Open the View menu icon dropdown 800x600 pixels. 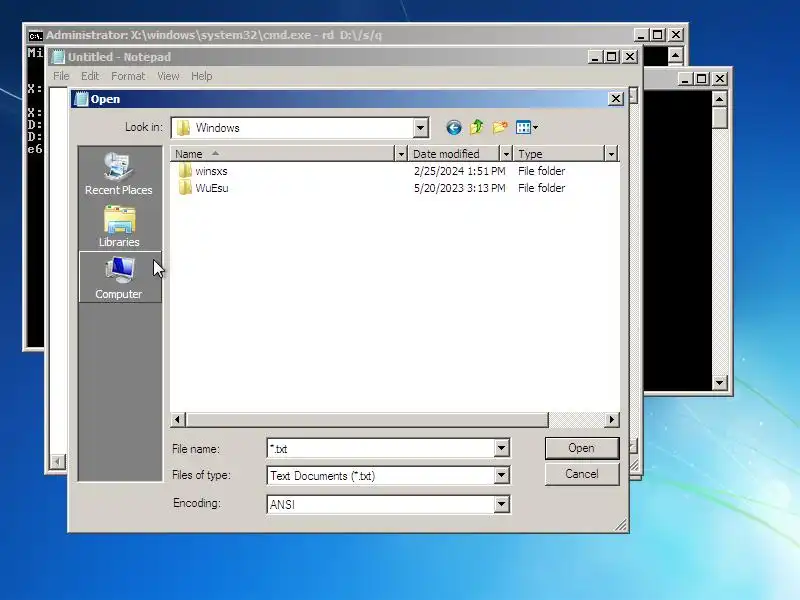click(x=527, y=127)
